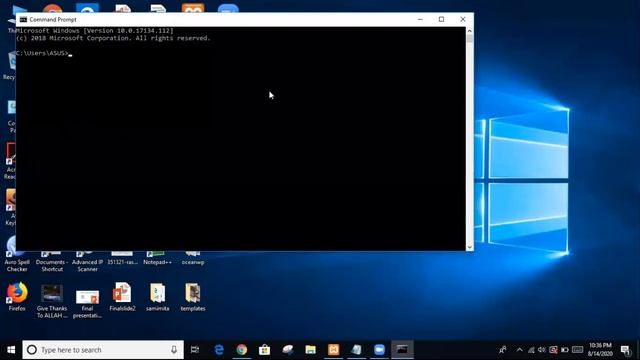This screenshot has height=360, width=640.
Task: Select the Documents - Shortcut desktop label
Action: pyautogui.click(x=52, y=266)
